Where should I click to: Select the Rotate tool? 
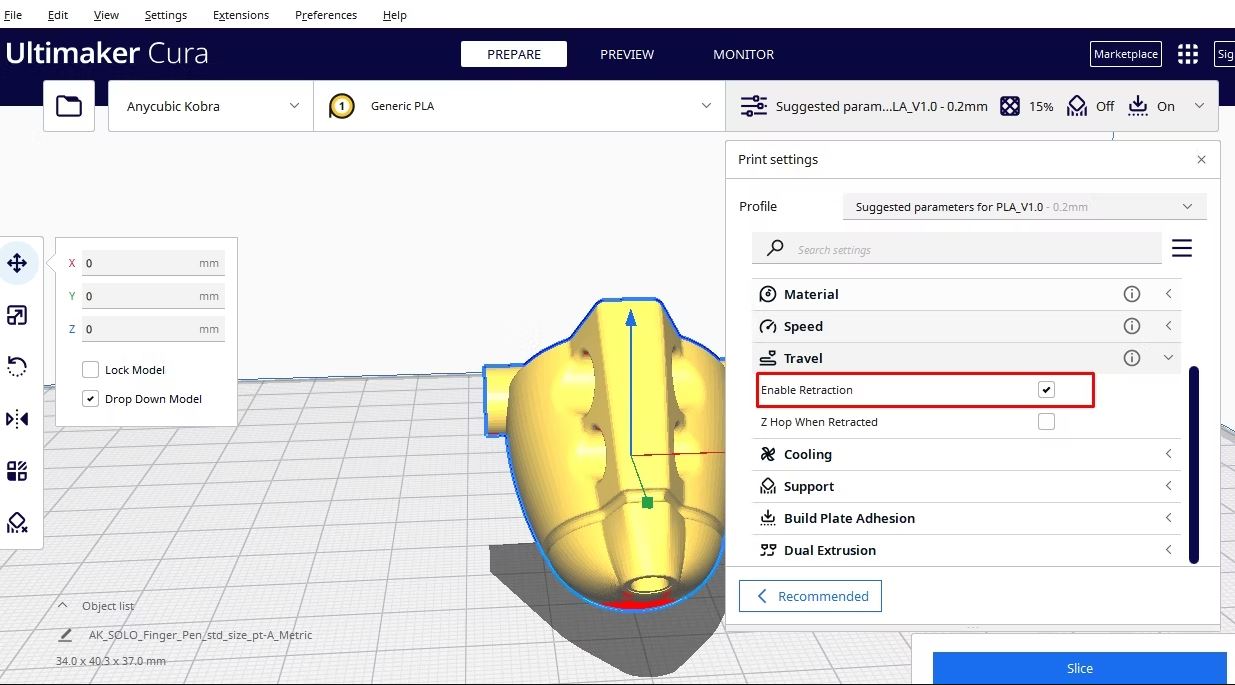[x=17, y=367]
